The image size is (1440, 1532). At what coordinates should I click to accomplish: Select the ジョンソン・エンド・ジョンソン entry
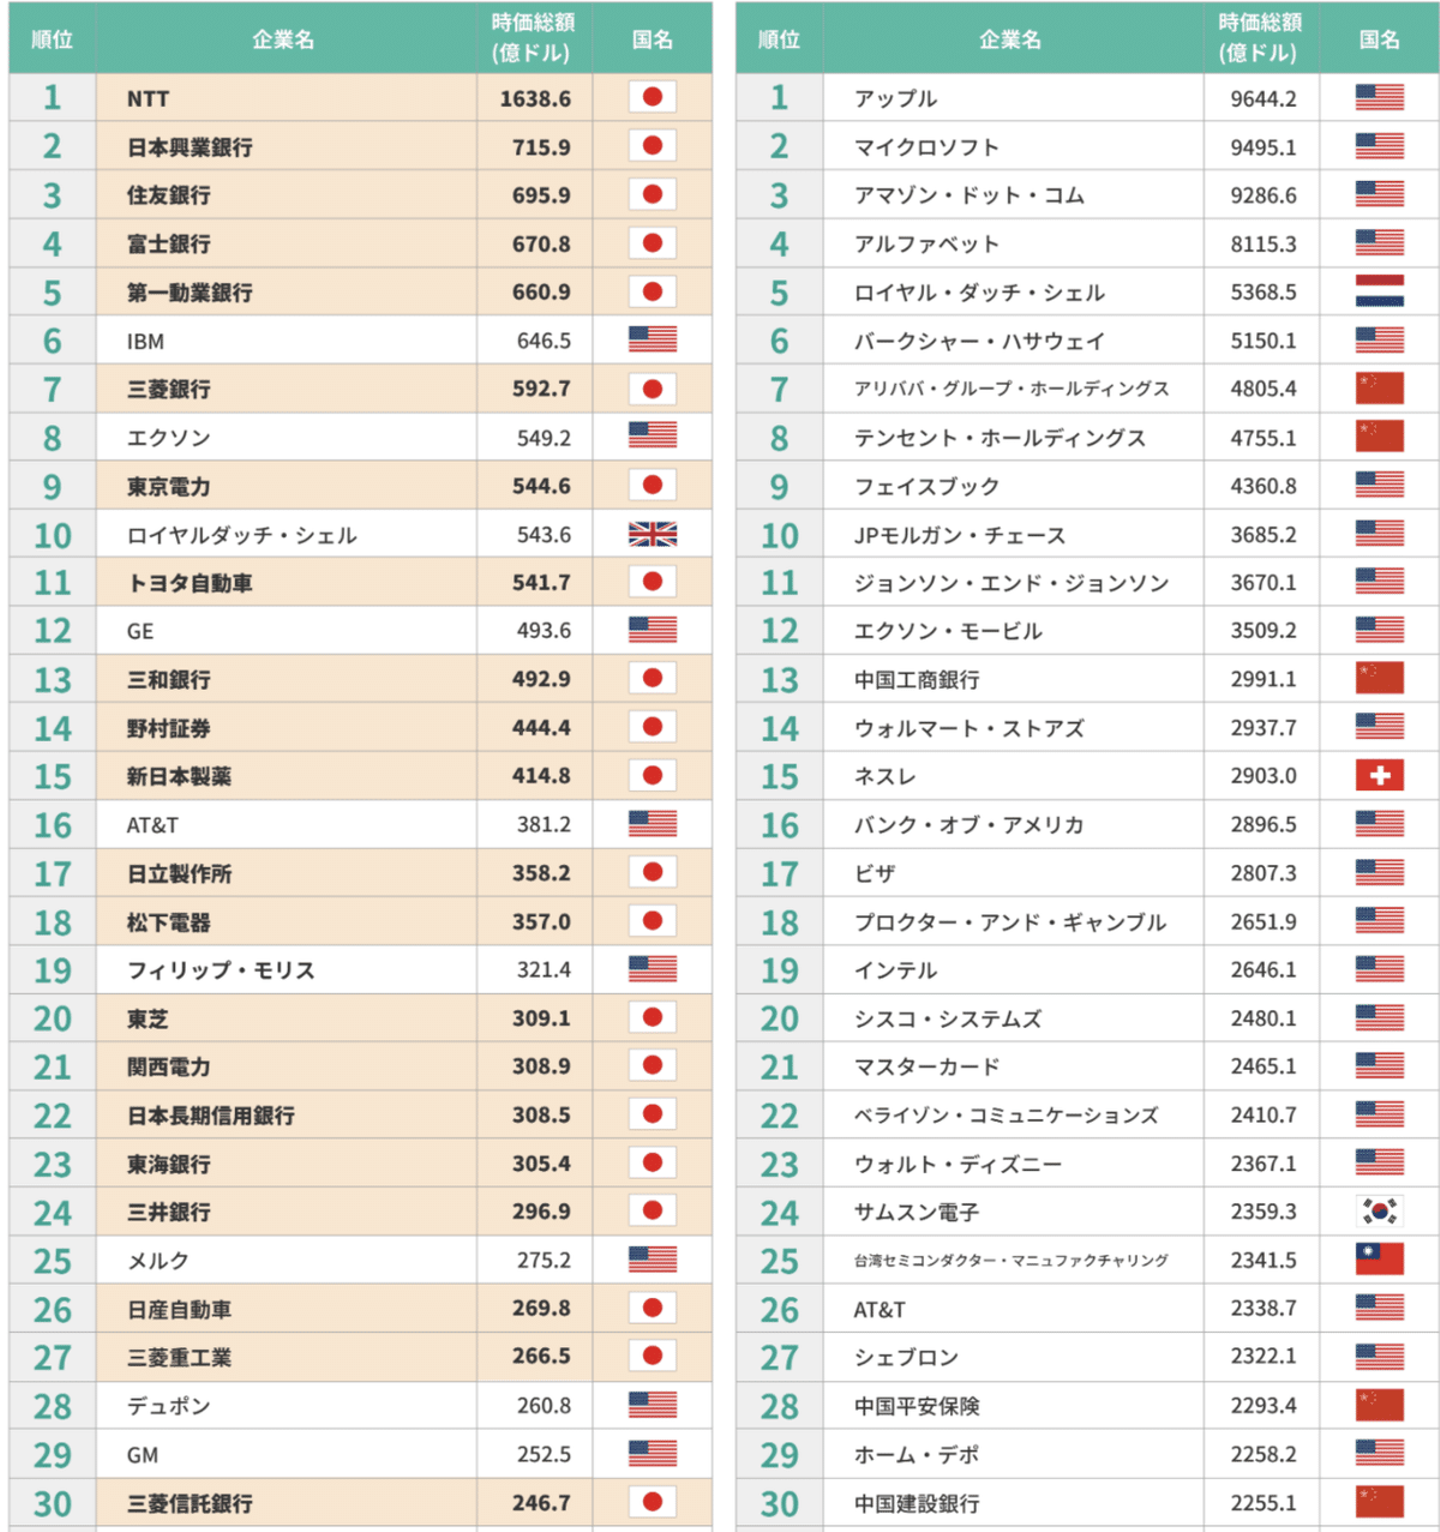[x=1012, y=583]
